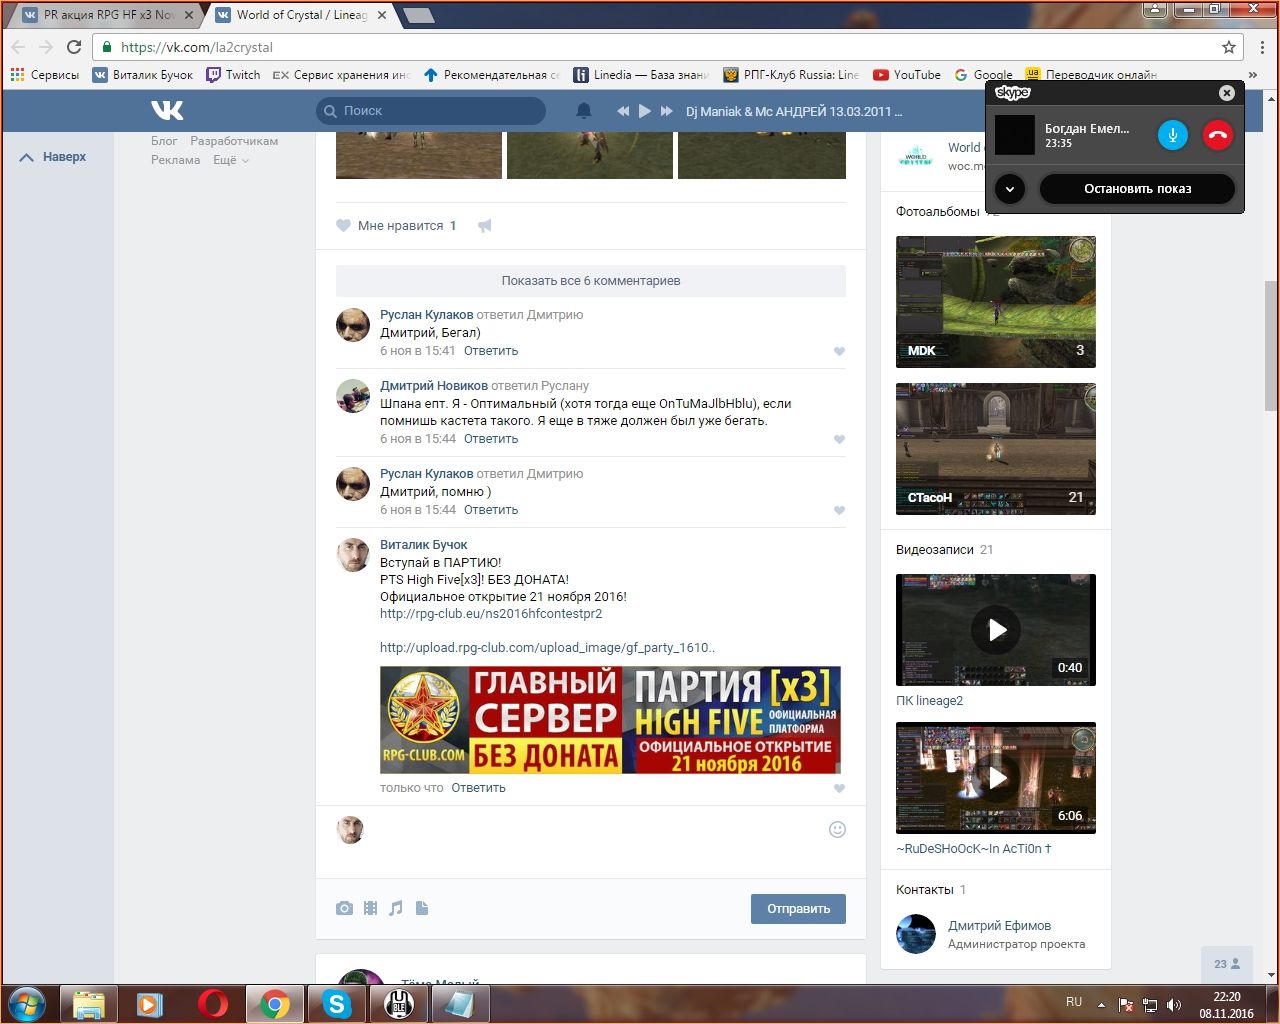
Task: Mute microphone in Skype call panel
Action: 1172,135
